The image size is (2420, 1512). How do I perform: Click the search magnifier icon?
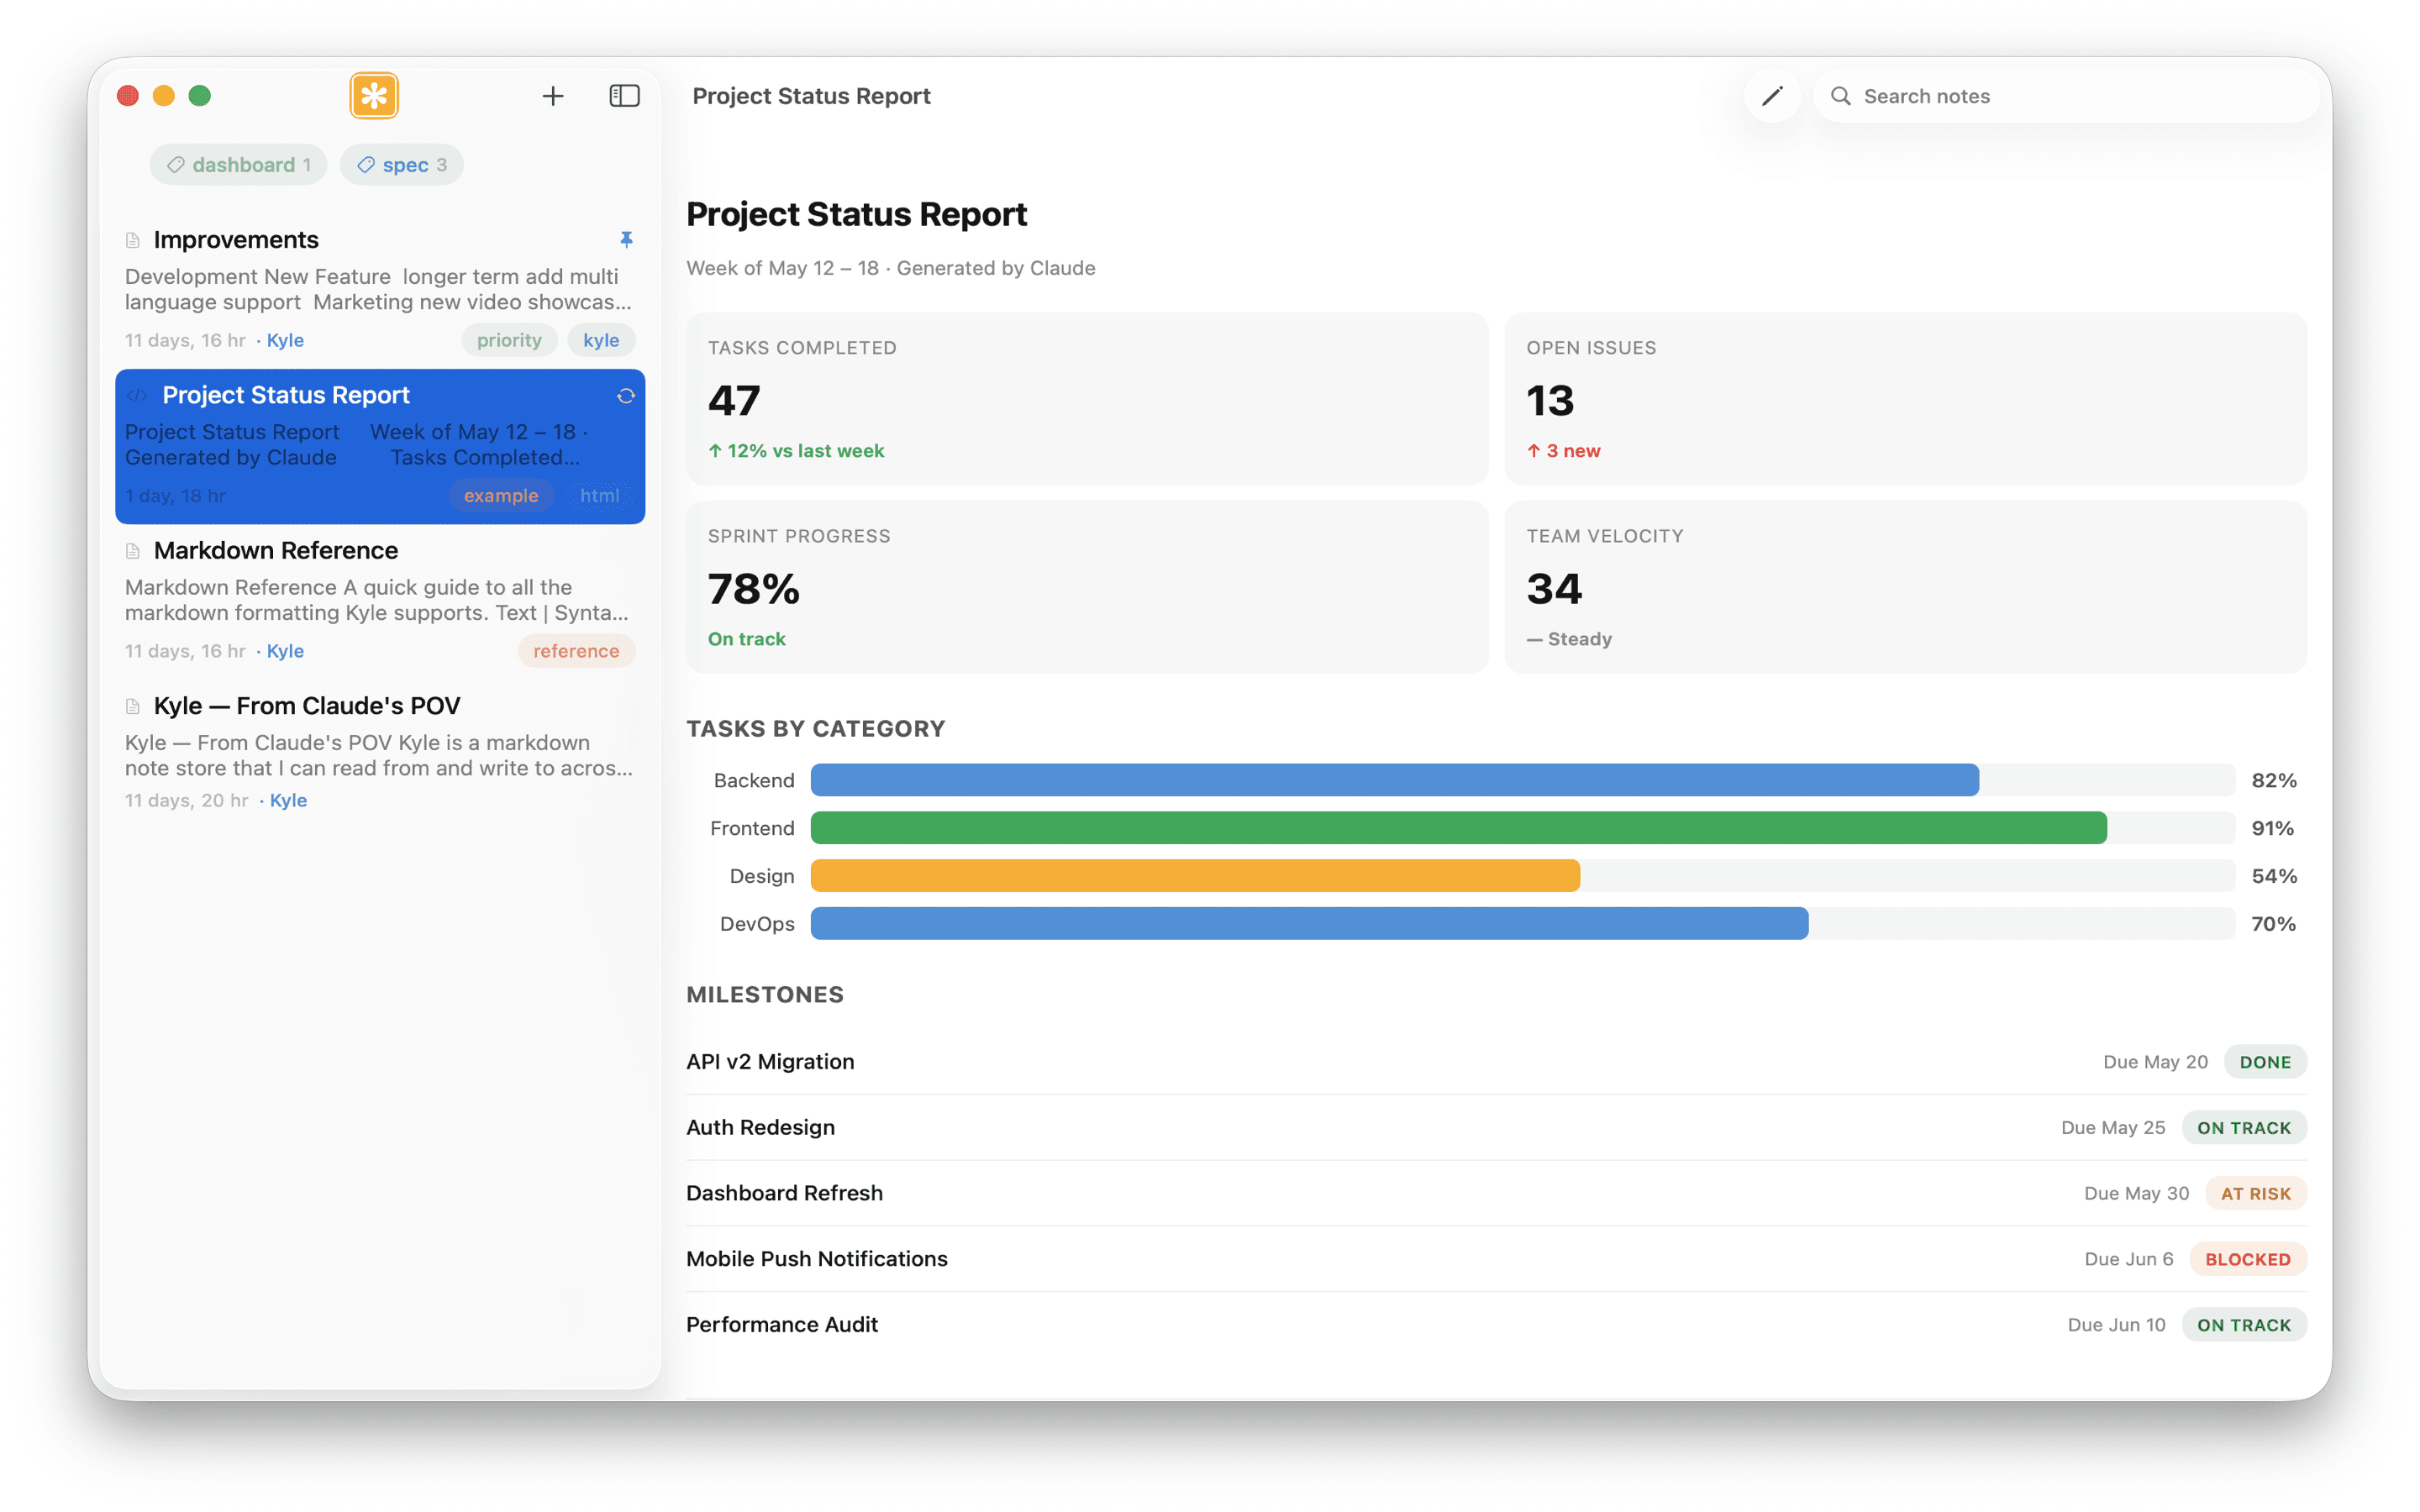(1841, 96)
